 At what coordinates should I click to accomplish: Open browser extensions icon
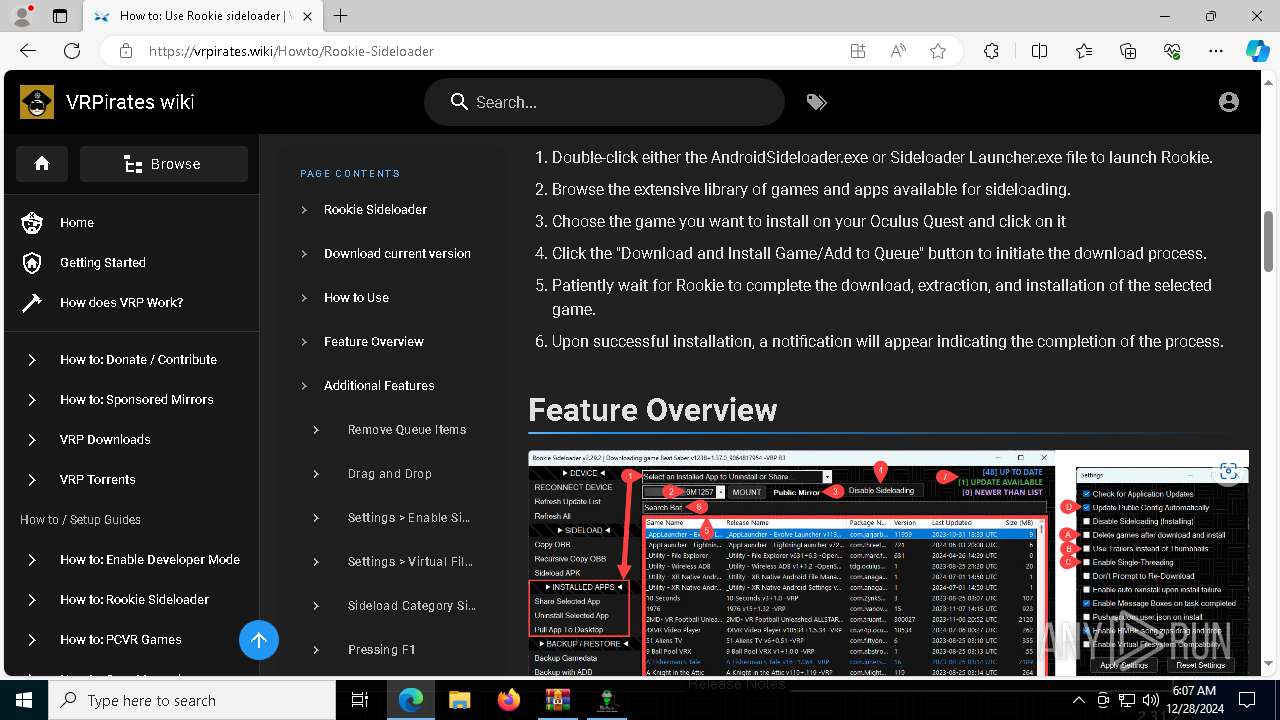pyautogui.click(x=991, y=51)
